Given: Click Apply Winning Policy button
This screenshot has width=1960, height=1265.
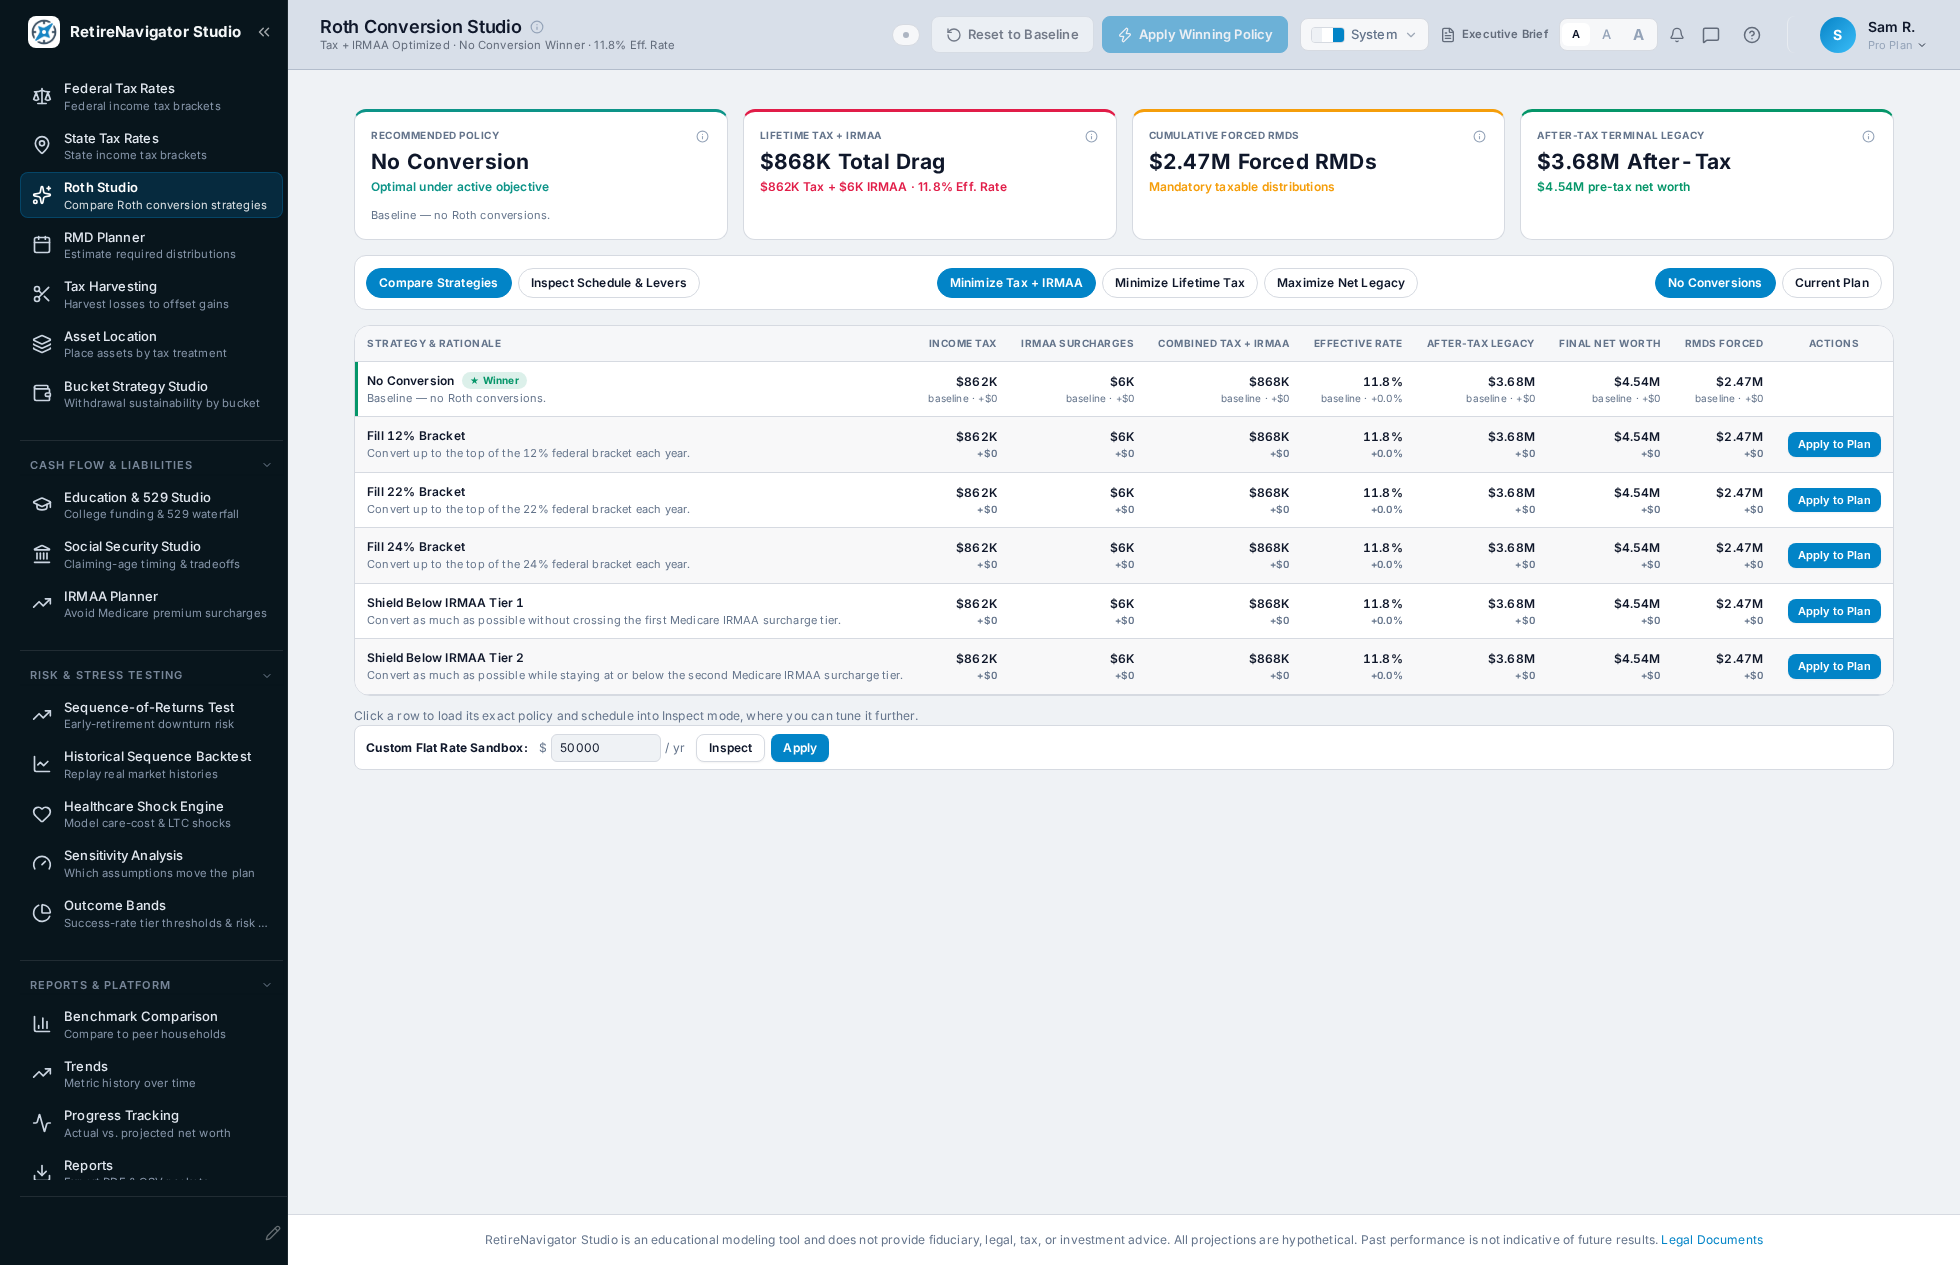Looking at the screenshot, I should coord(1195,35).
